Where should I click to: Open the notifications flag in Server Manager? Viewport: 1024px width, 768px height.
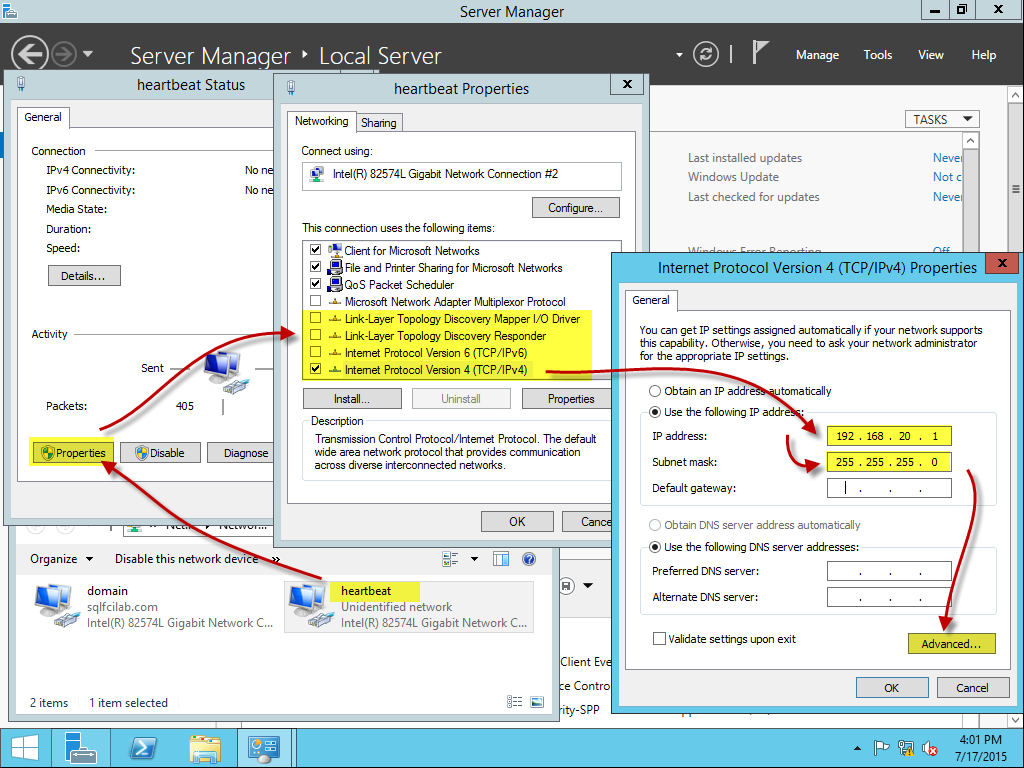[x=759, y=52]
